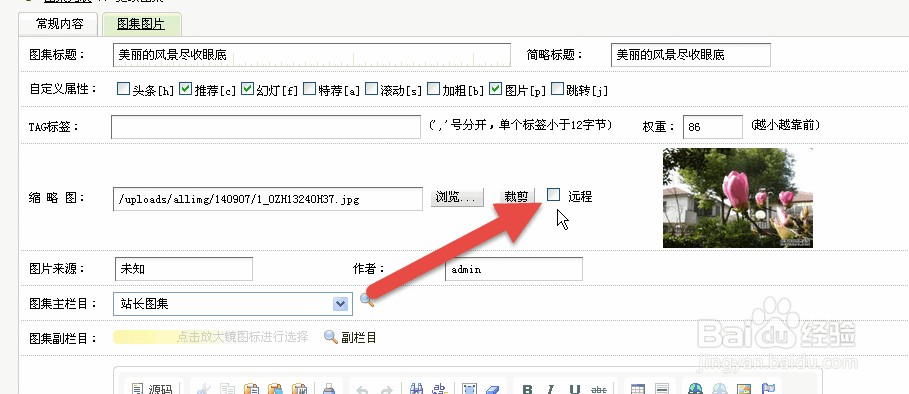Enable the 加粗[b] attribute checkbox

point(434,89)
